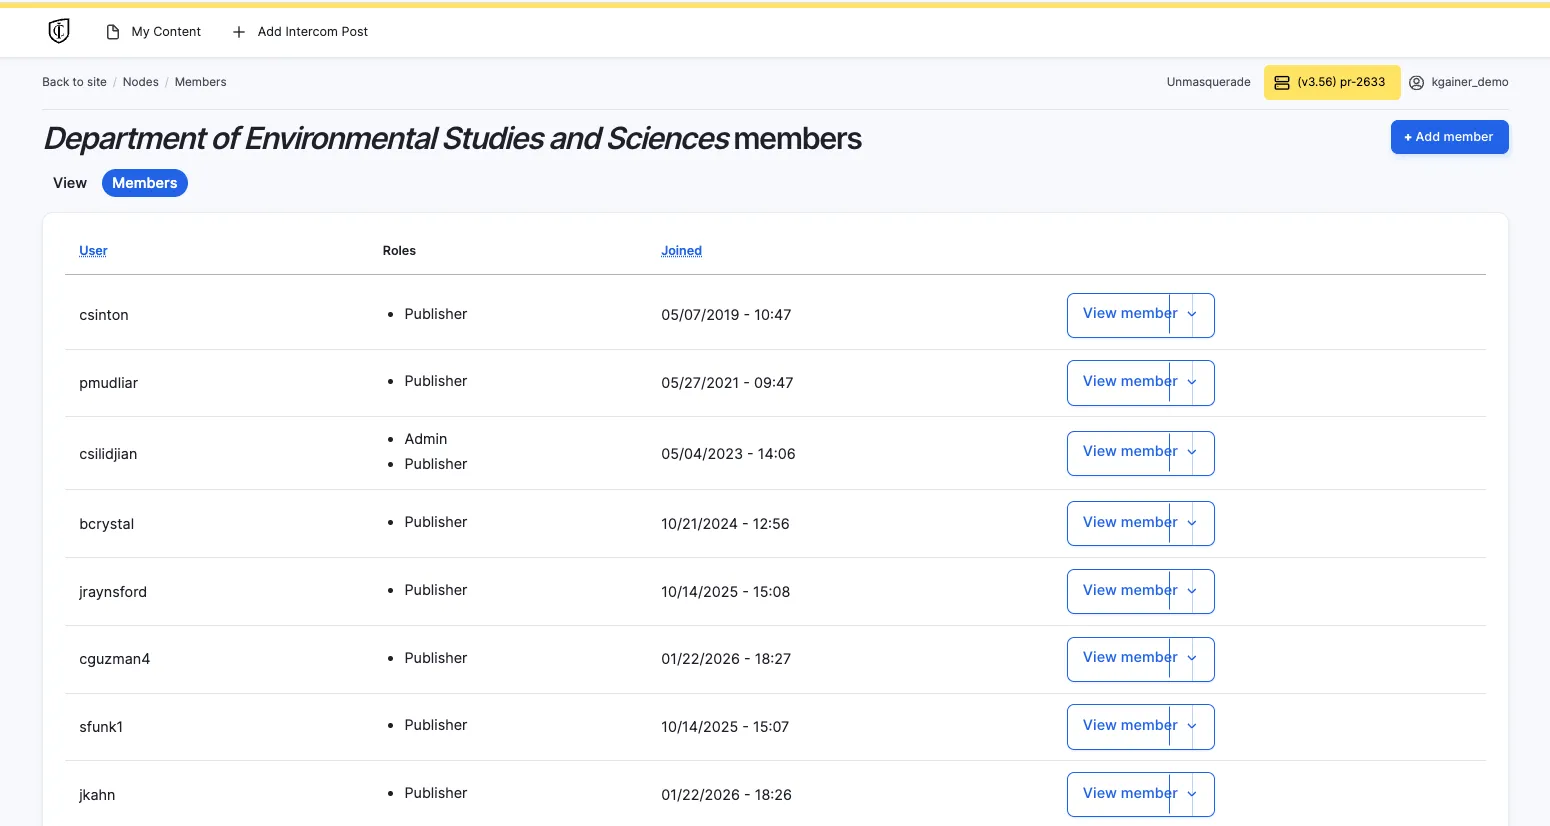Image resolution: width=1550 pixels, height=826 pixels.
Task: Expand dropdown arrow for pmudliar row
Action: (1192, 382)
